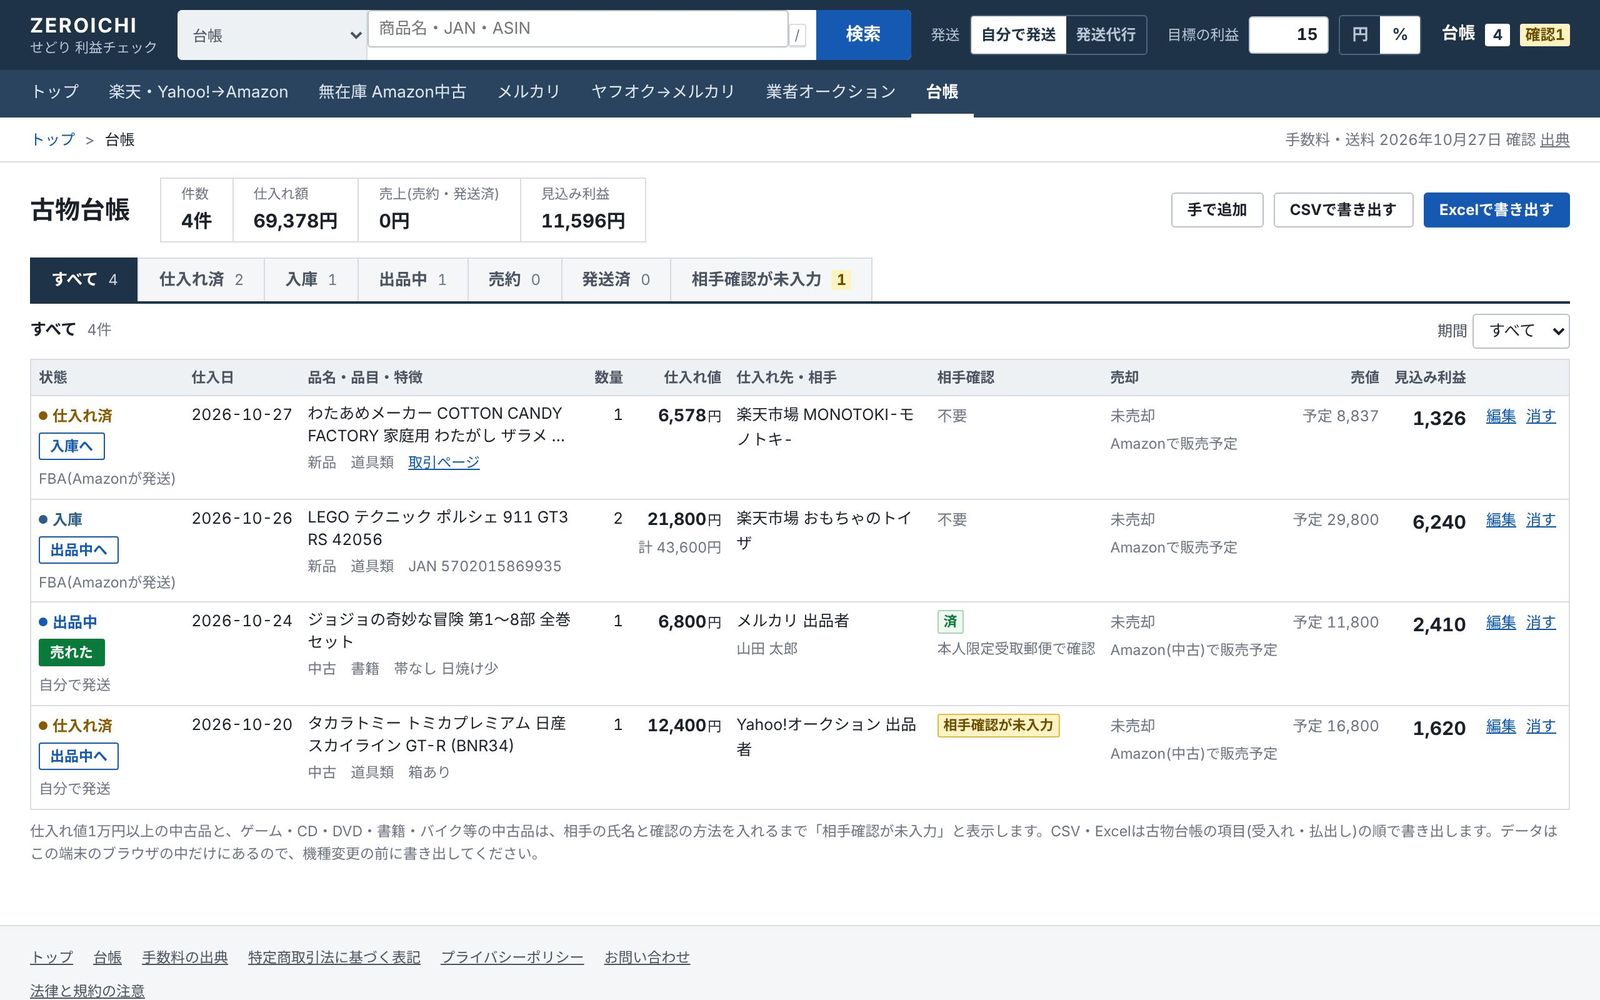Screen dimensions: 1600x1000
Task: Click Excelで書き出す button
Action: coord(1496,210)
